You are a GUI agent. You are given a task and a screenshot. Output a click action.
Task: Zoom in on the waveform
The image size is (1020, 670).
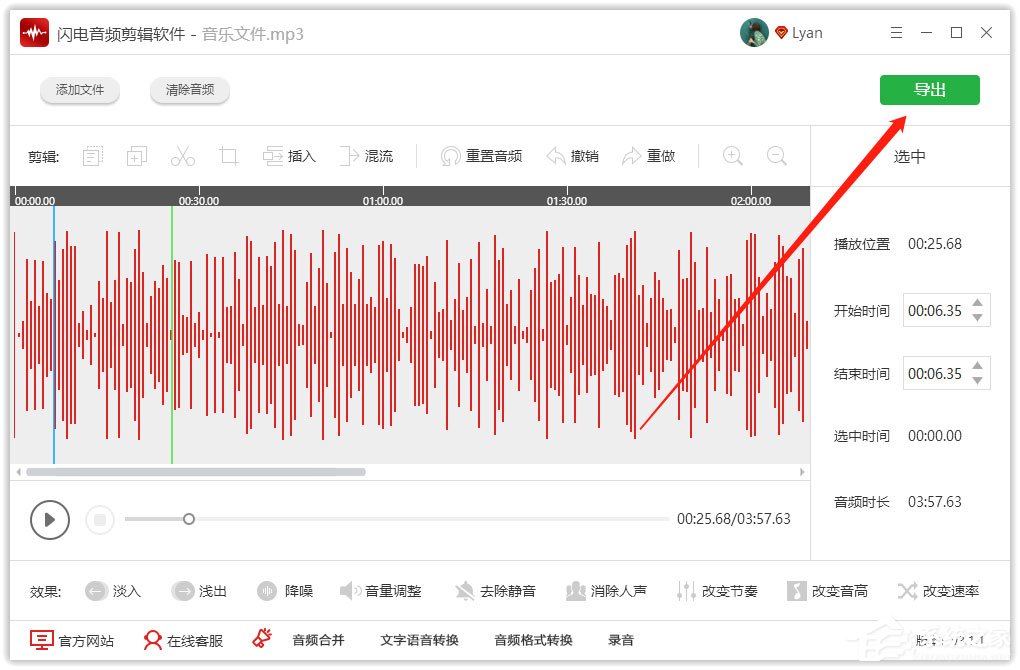click(732, 155)
